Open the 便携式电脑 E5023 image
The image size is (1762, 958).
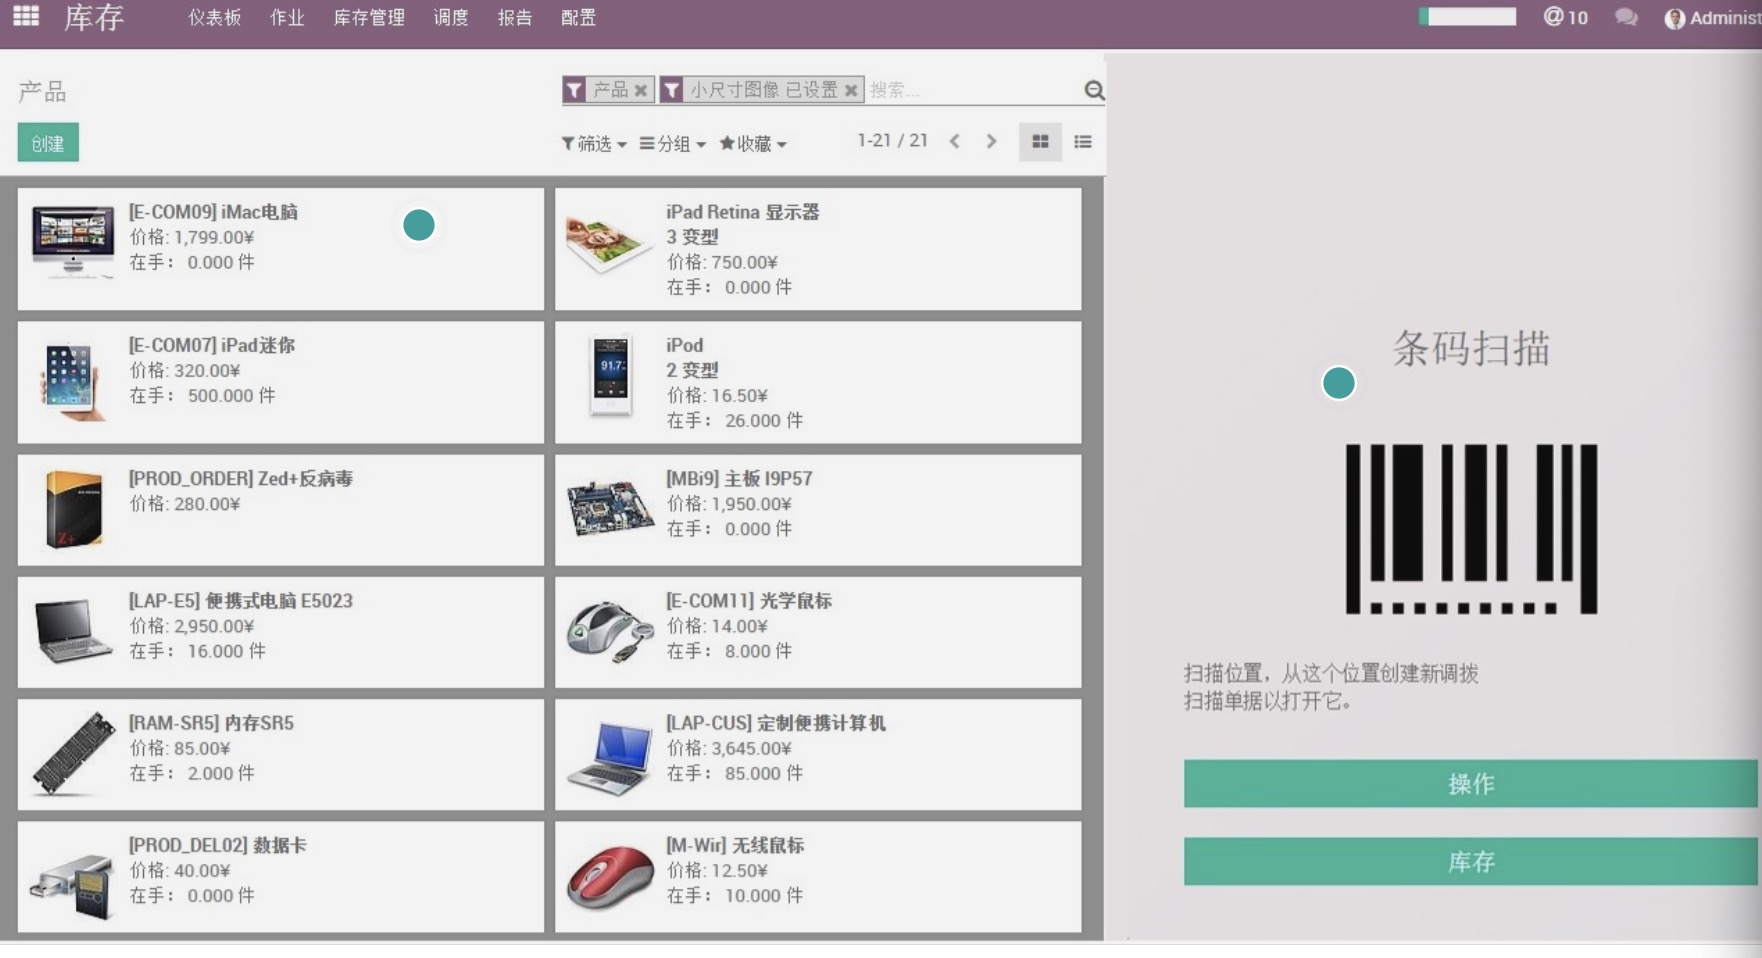pos(72,631)
